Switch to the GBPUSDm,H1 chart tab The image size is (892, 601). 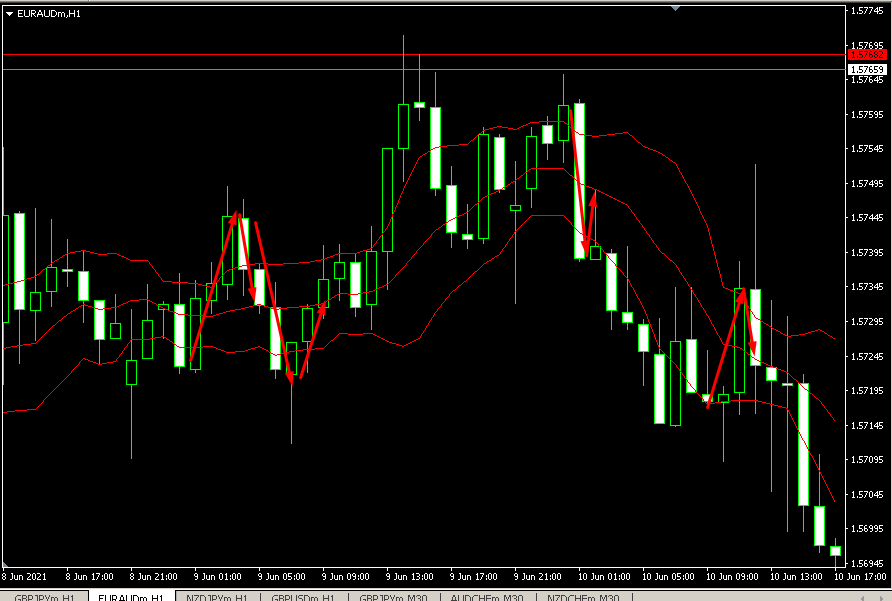[x=303, y=598]
